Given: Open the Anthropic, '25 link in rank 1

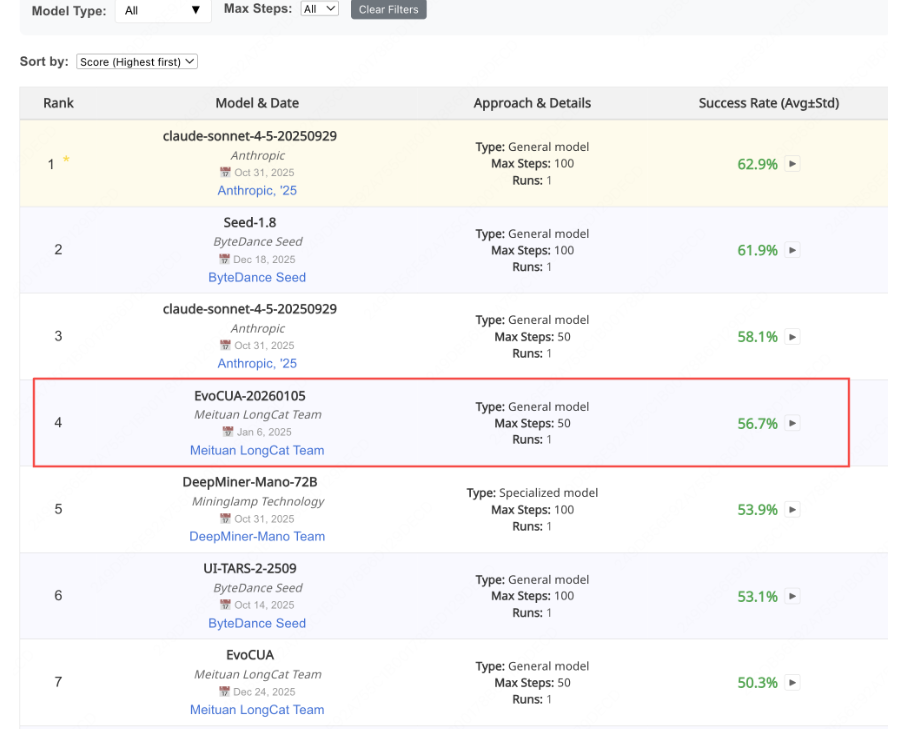Looking at the screenshot, I should [x=257, y=190].
